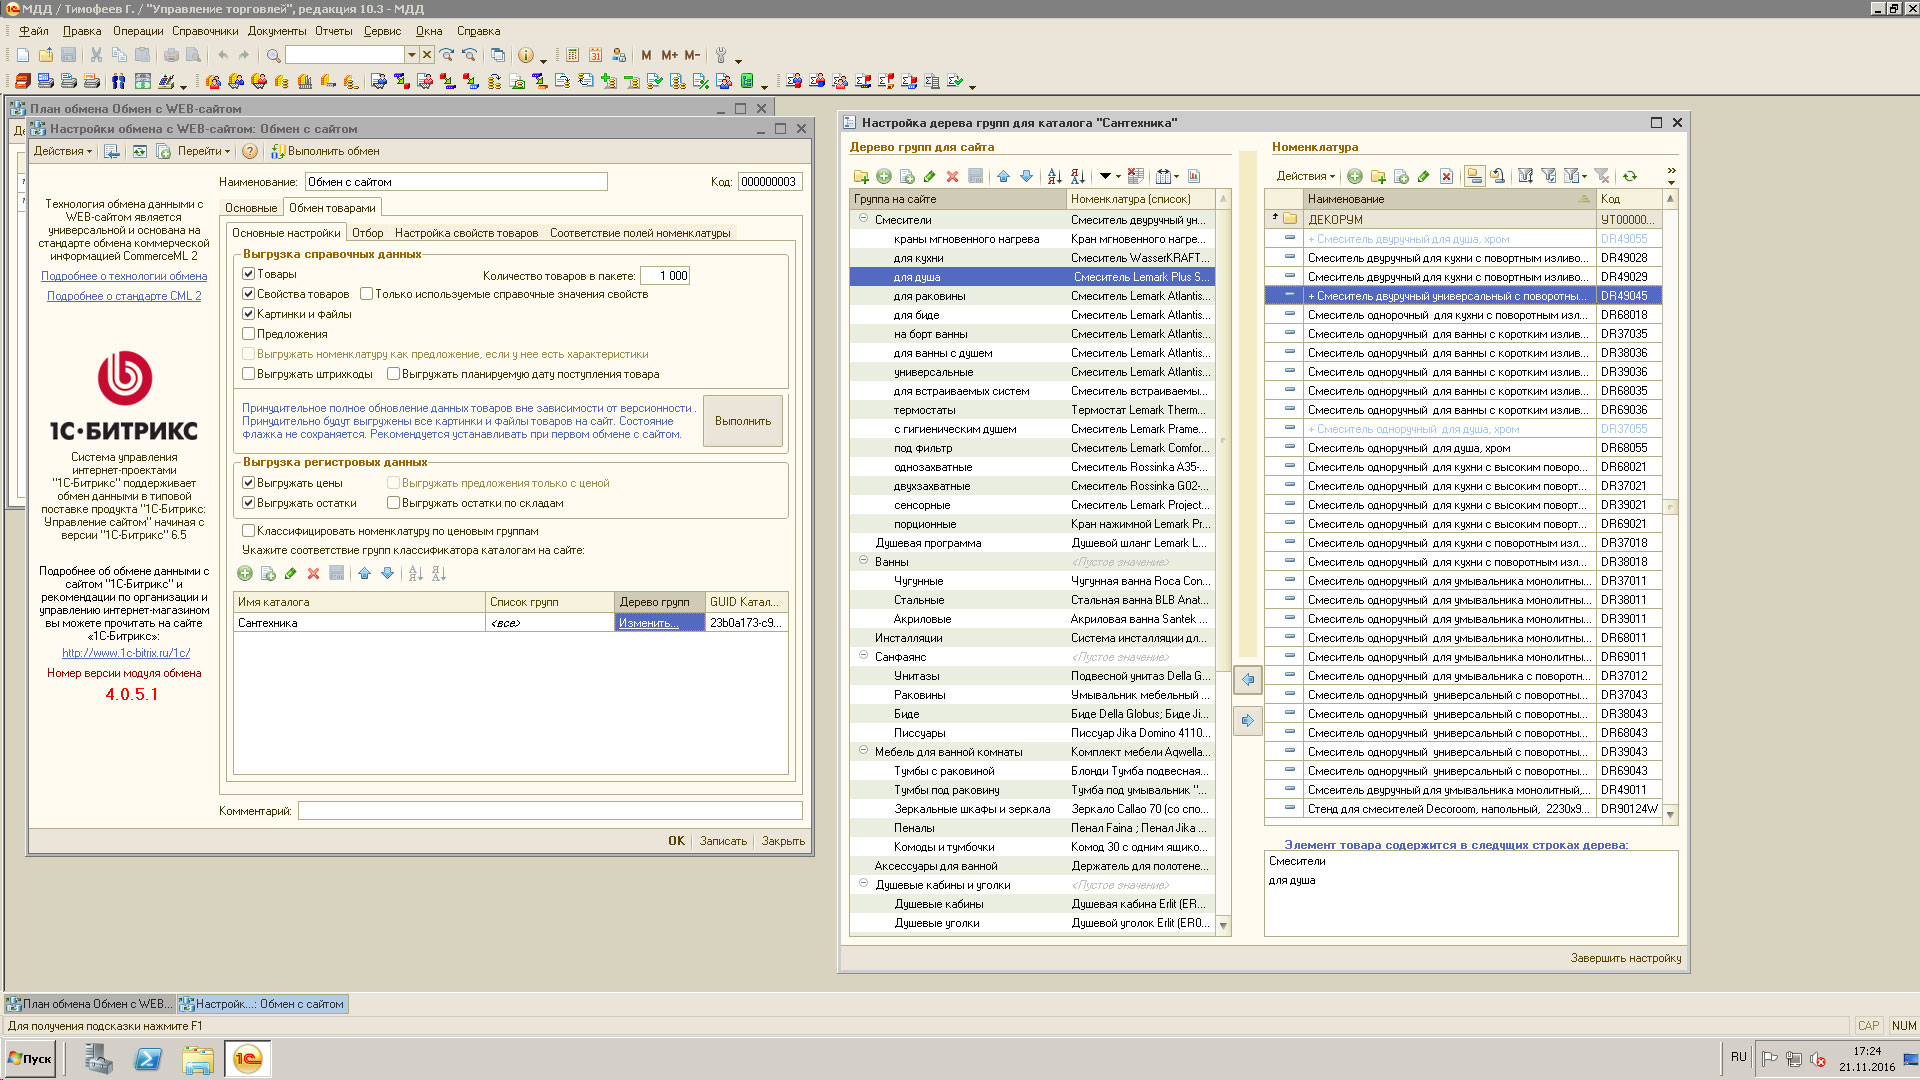Collapse the Ванны tree group
The height and width of the screenshot is (1080, 1920).
pos(863,561)
